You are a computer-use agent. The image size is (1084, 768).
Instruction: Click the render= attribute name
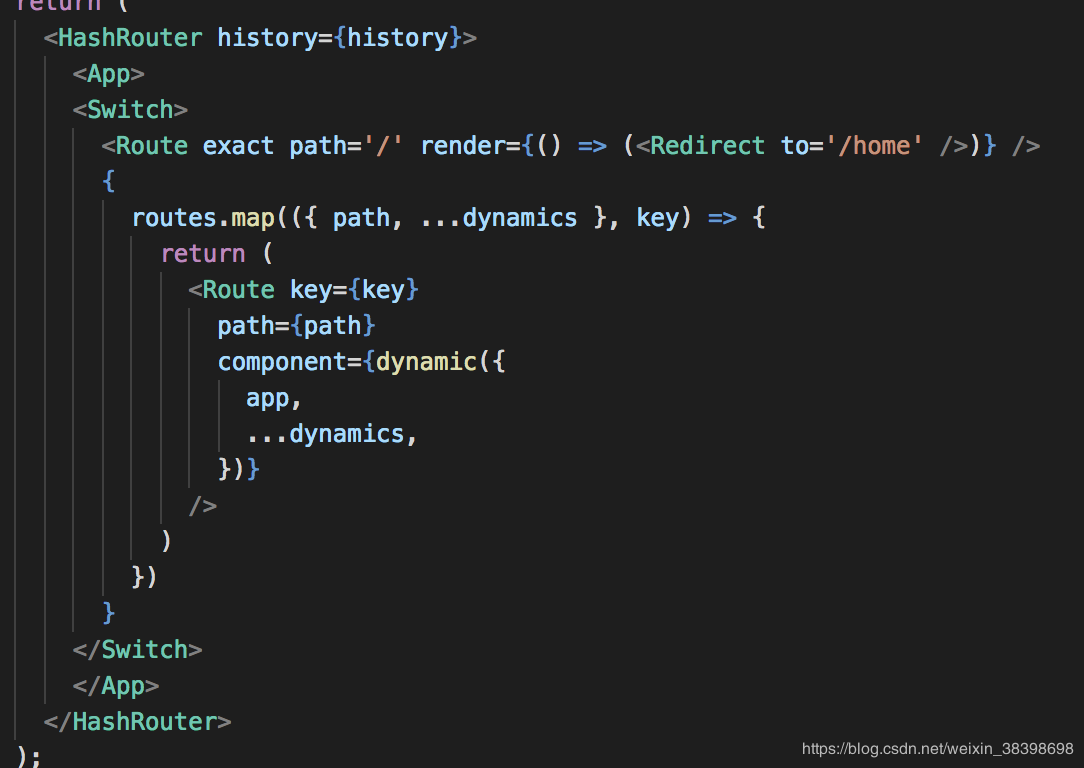pos(469,146)
